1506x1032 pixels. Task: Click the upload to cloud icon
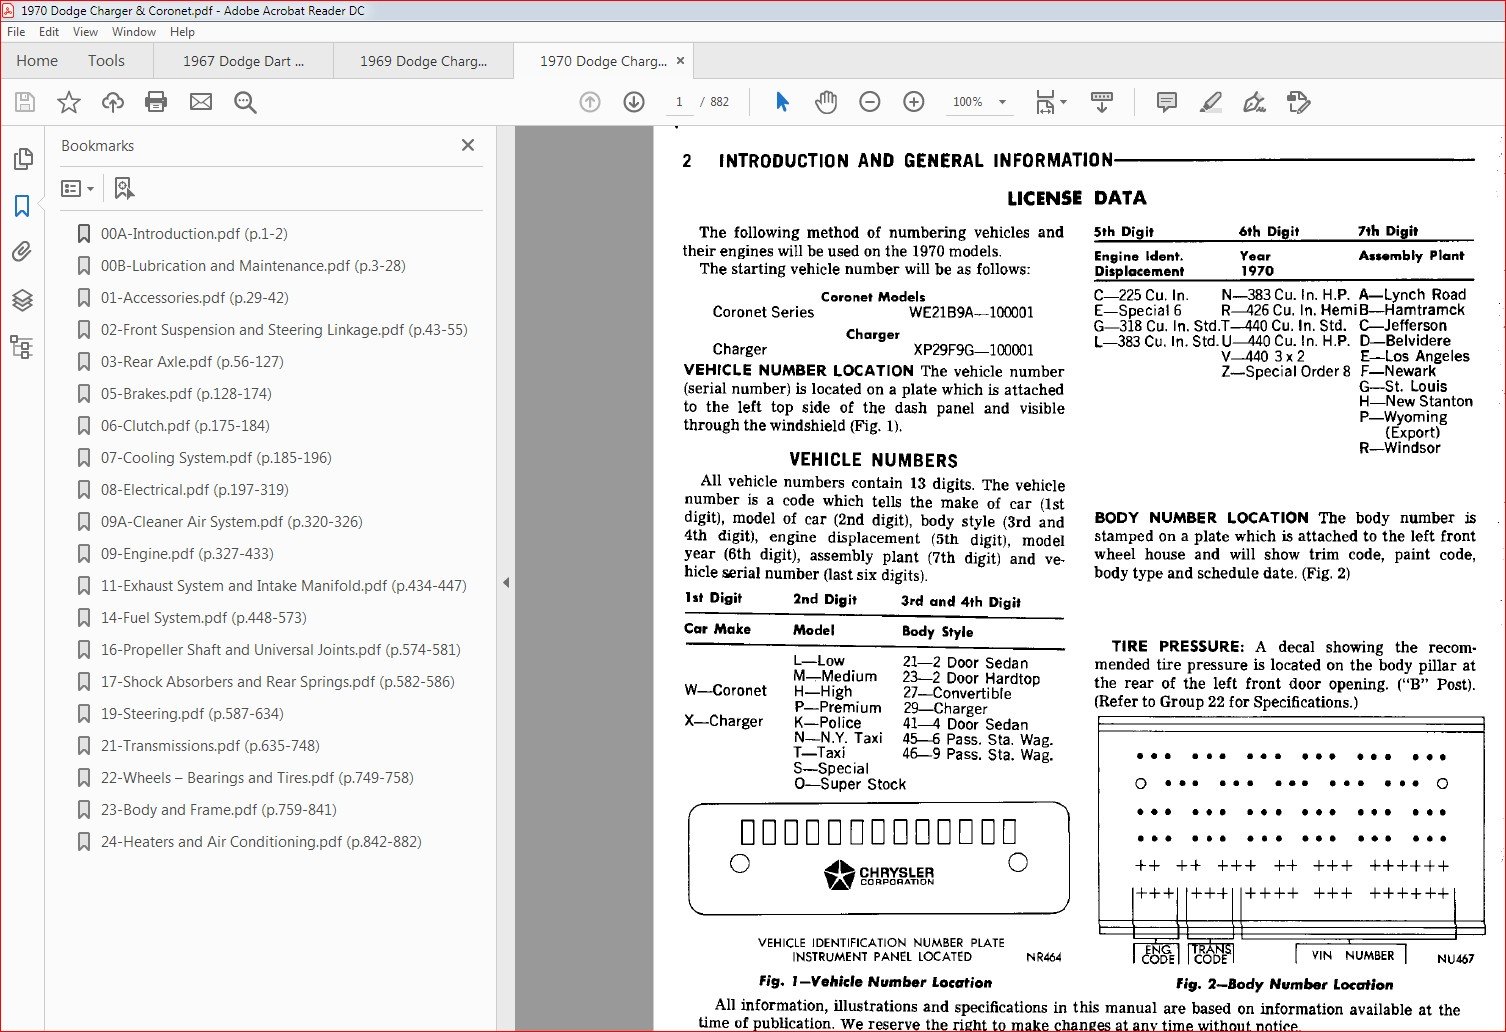(x=113, y=102)
